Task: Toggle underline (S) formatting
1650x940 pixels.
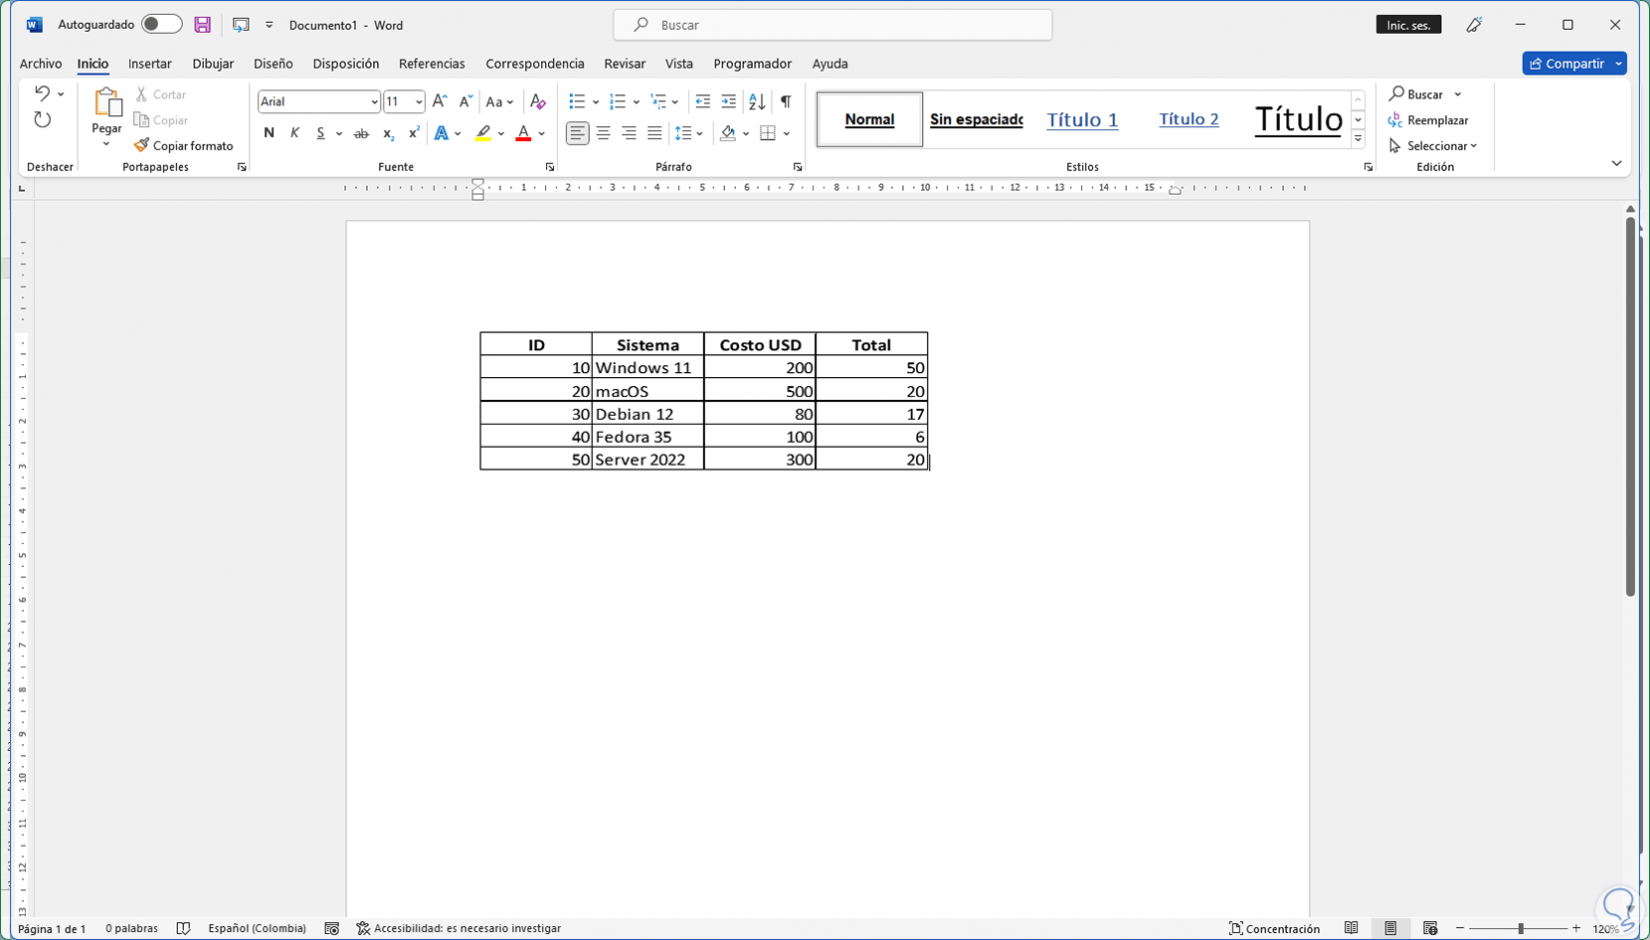Action: [320, 133]
